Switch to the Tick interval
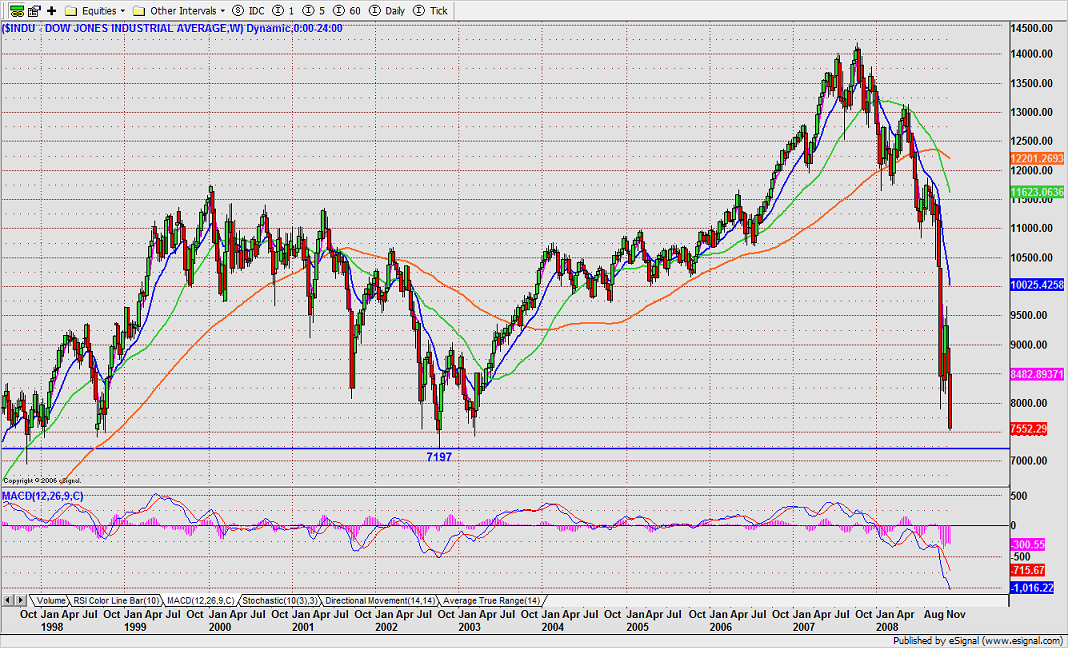 click(x=431, y=11)
